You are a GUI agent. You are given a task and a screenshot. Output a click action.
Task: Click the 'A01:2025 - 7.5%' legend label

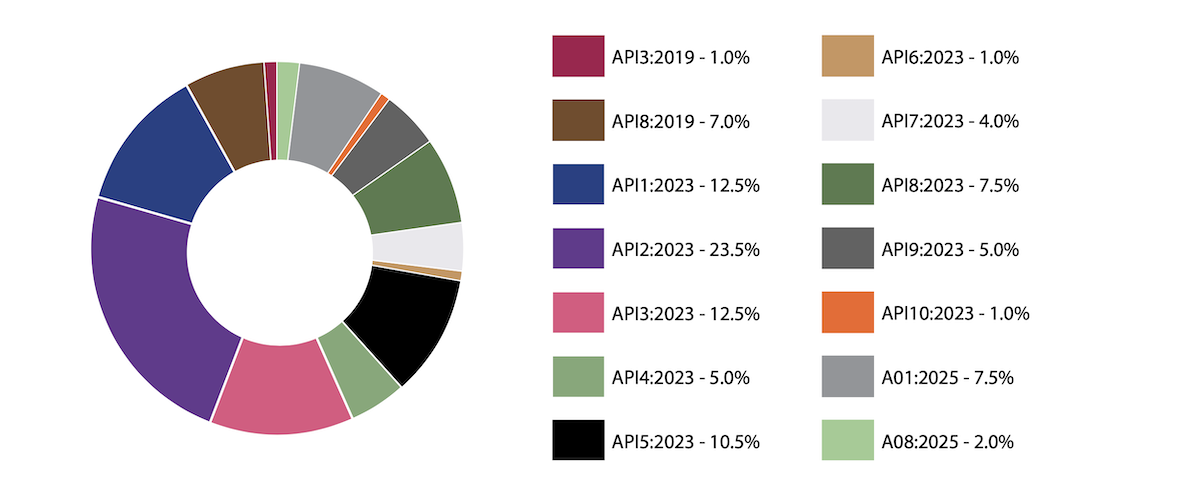click(948, 377)
